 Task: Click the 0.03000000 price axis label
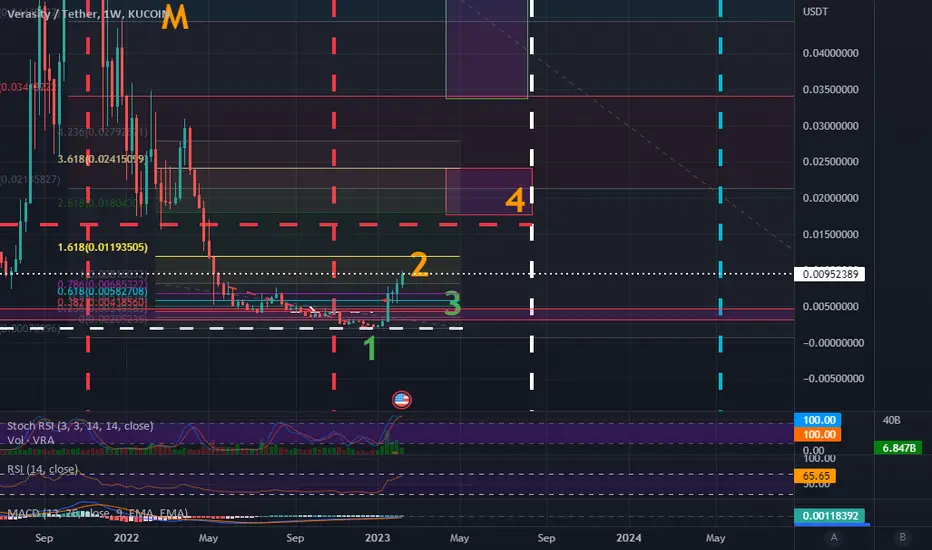click(830, 126)
